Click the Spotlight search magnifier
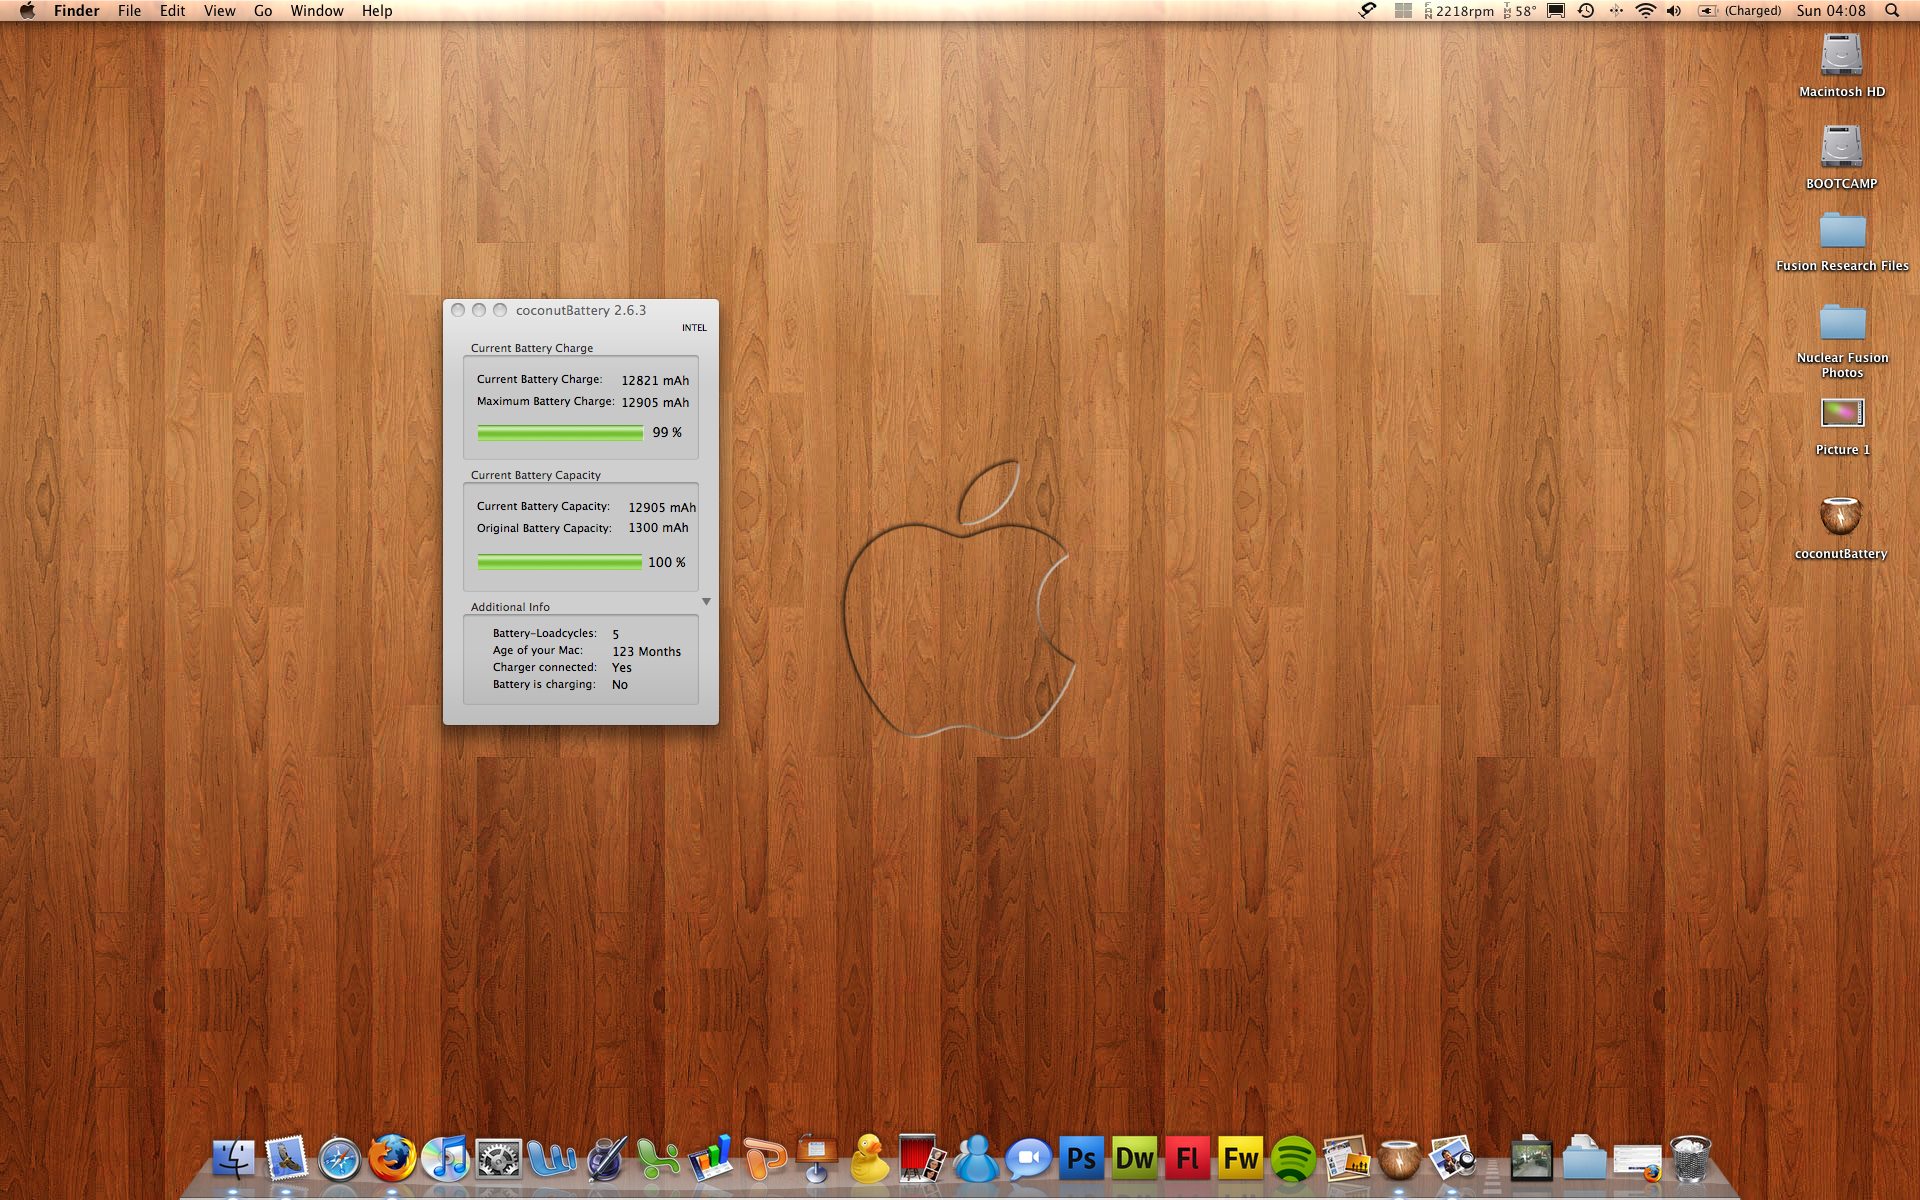Image resolution: width=1920 pixels, height=1200 pixels. click(x=1891, y=11)
